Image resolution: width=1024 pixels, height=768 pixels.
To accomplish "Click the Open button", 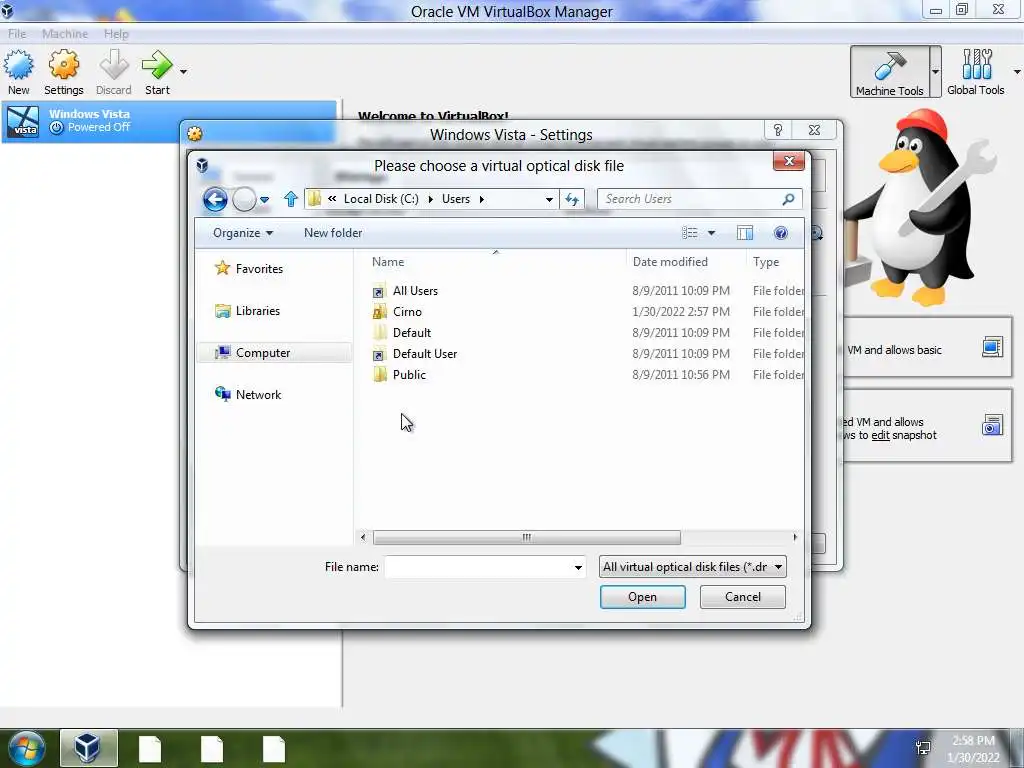I will [643, 597].
